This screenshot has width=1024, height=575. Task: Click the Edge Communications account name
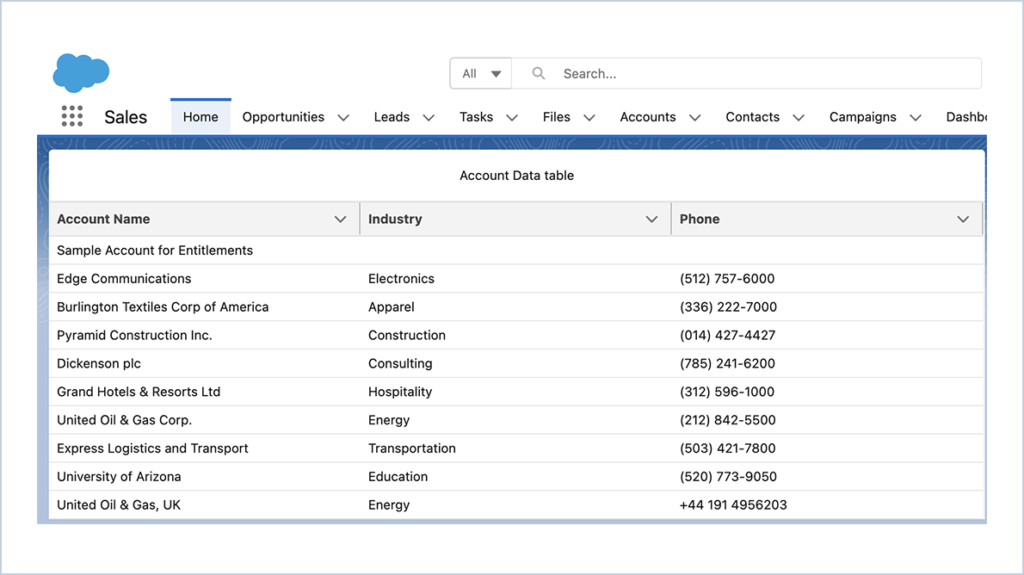coord(124,278)
